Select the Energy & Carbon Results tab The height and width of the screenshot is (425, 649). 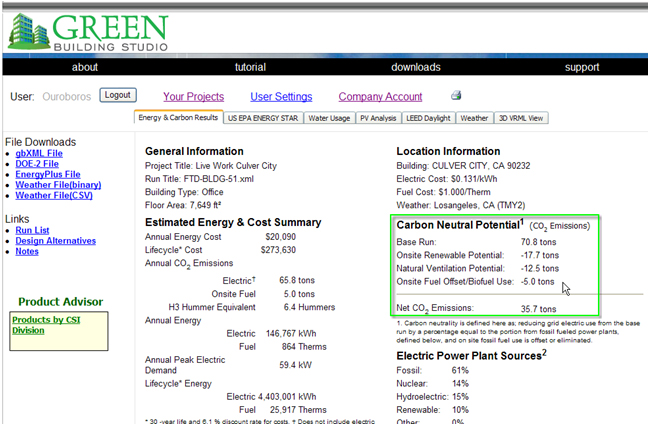click(178, 118)
